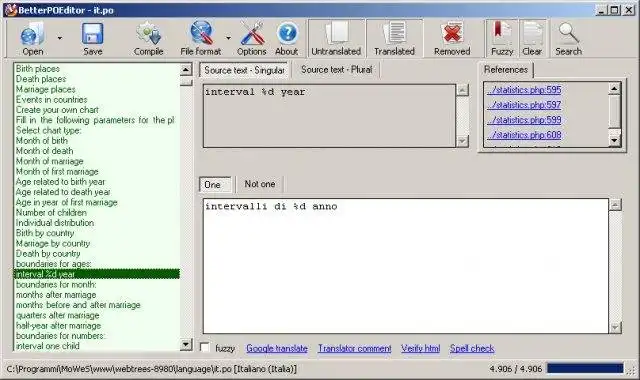The image size is (640, 380).
Task: Switch to Source text - Plural tab
Action: (x=337, y=70)
